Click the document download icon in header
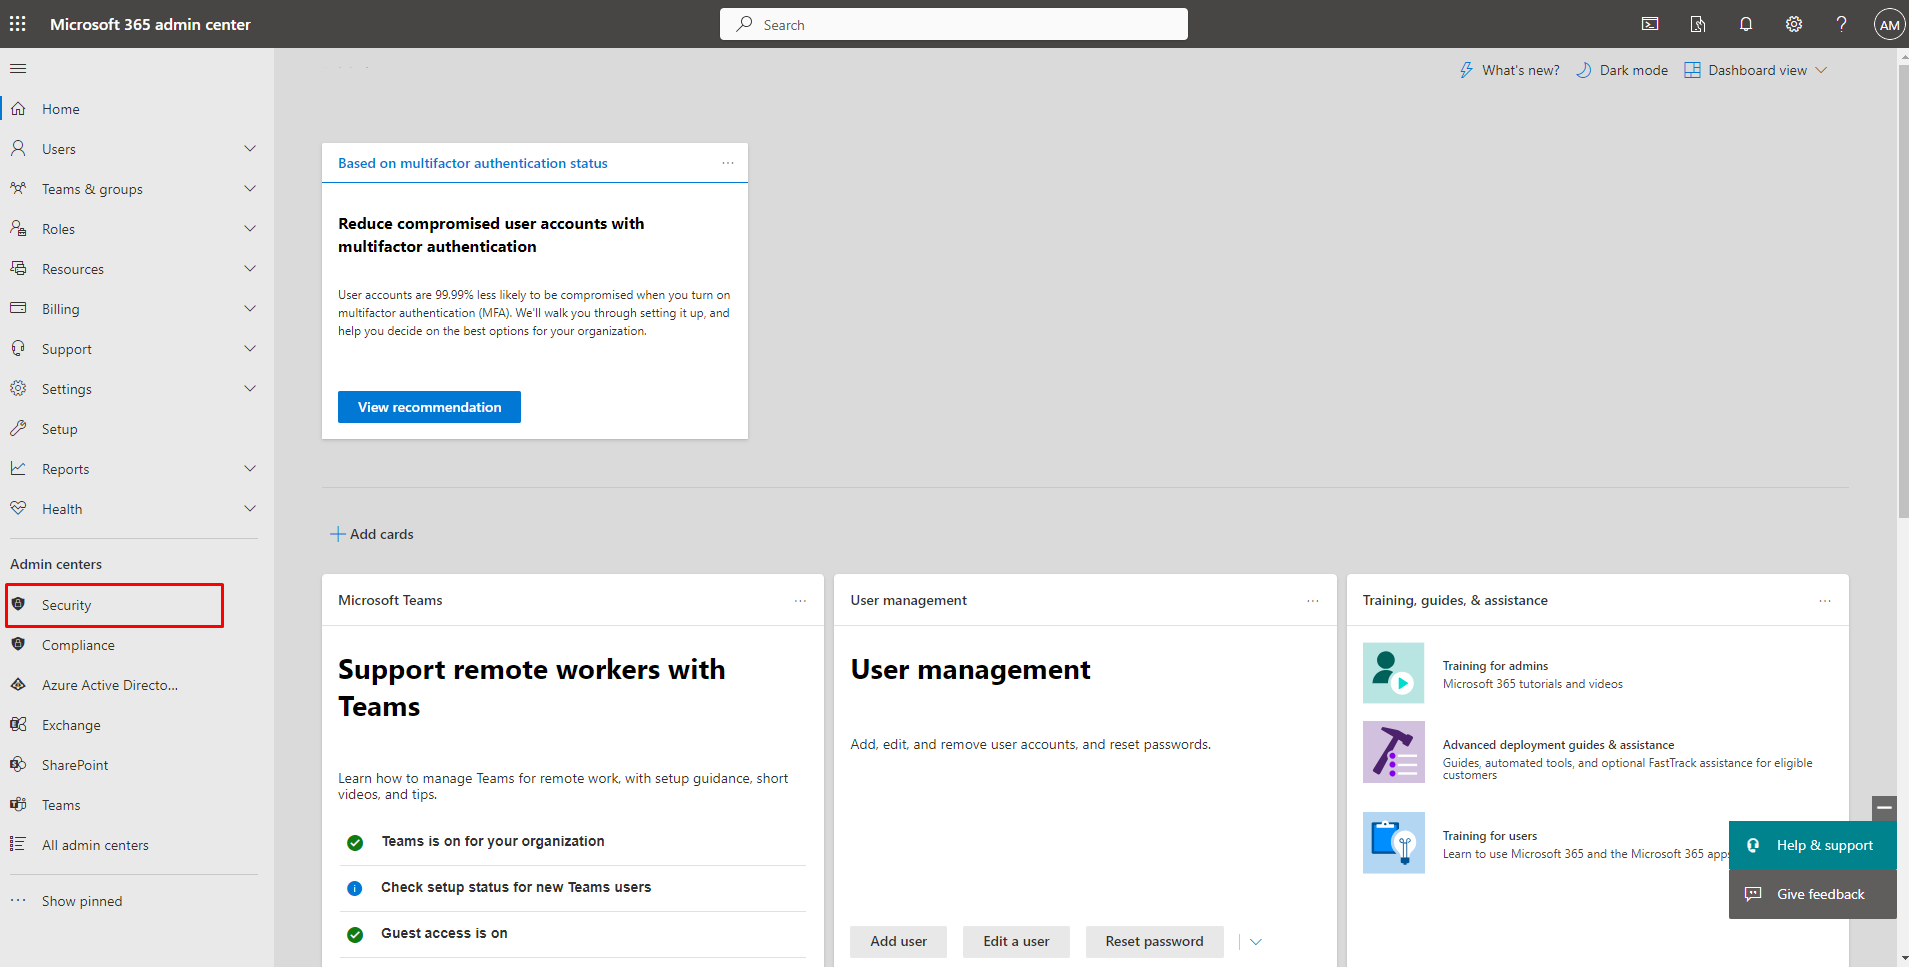Screen dimensions: 1909x968 click(x=1698, y=24)
